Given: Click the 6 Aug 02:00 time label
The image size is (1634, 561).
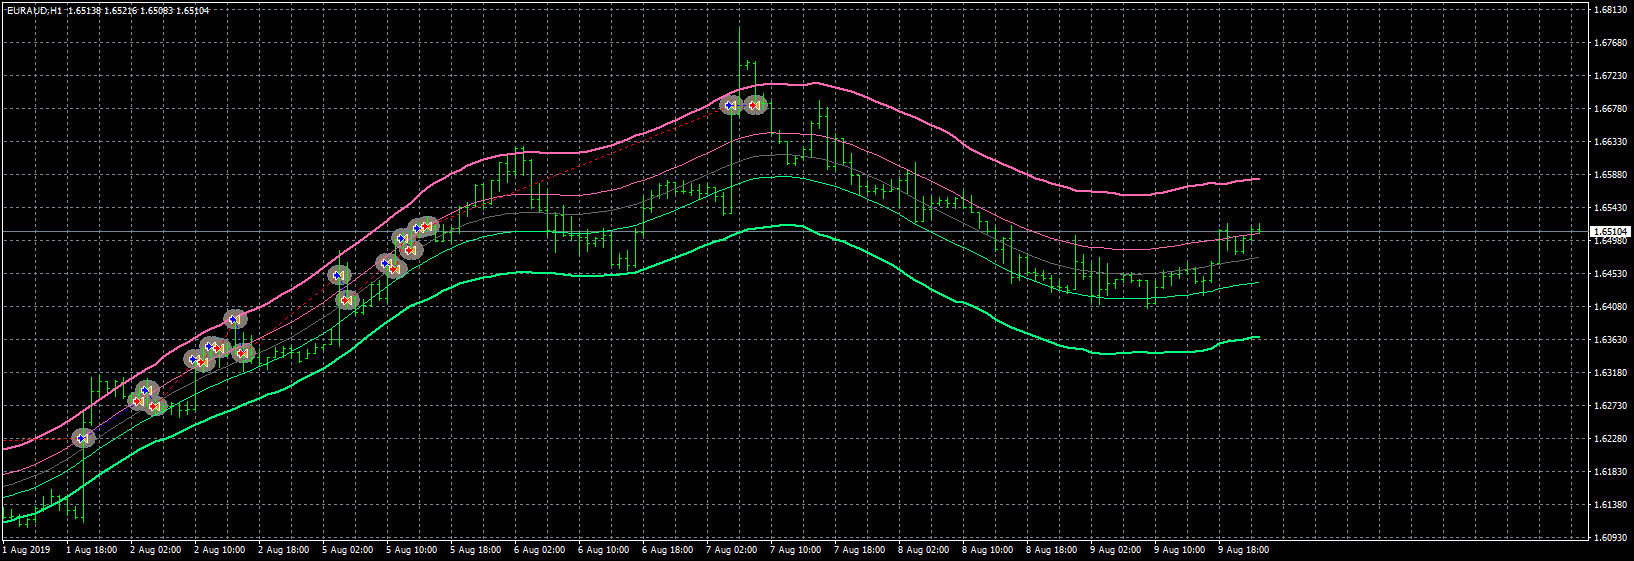Looking at the screenshot, I should click(x=539, y=550).
